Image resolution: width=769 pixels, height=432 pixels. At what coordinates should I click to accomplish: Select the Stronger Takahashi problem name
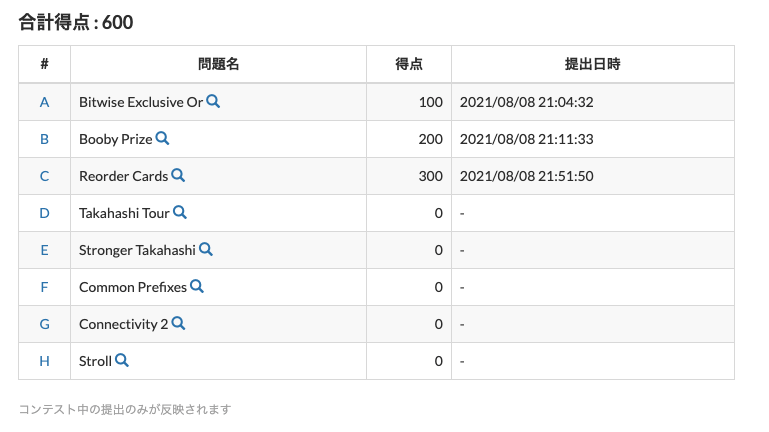[x=137, y=250]
